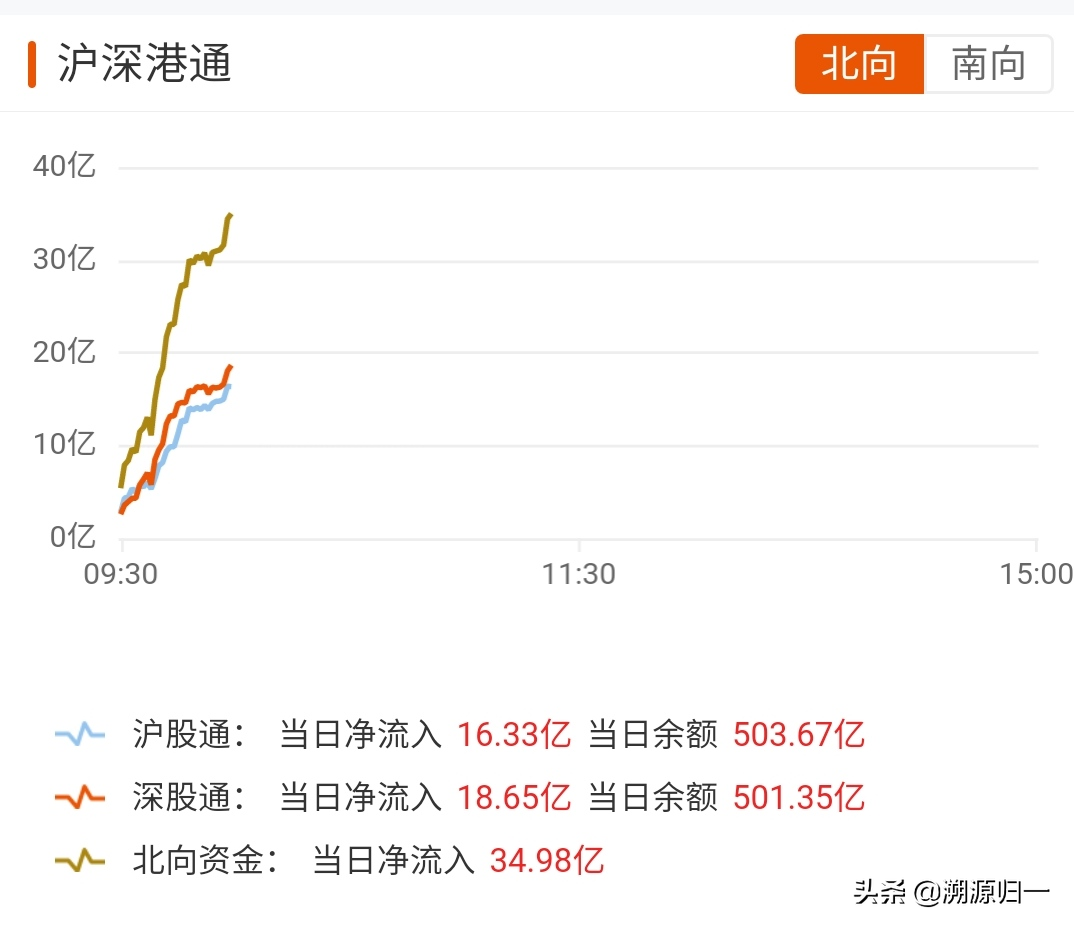Image resolution: width=1074 pixels, height=930 pixels.
Task: Click the 15:00 time axis marker
Action: click(1036, 574)
